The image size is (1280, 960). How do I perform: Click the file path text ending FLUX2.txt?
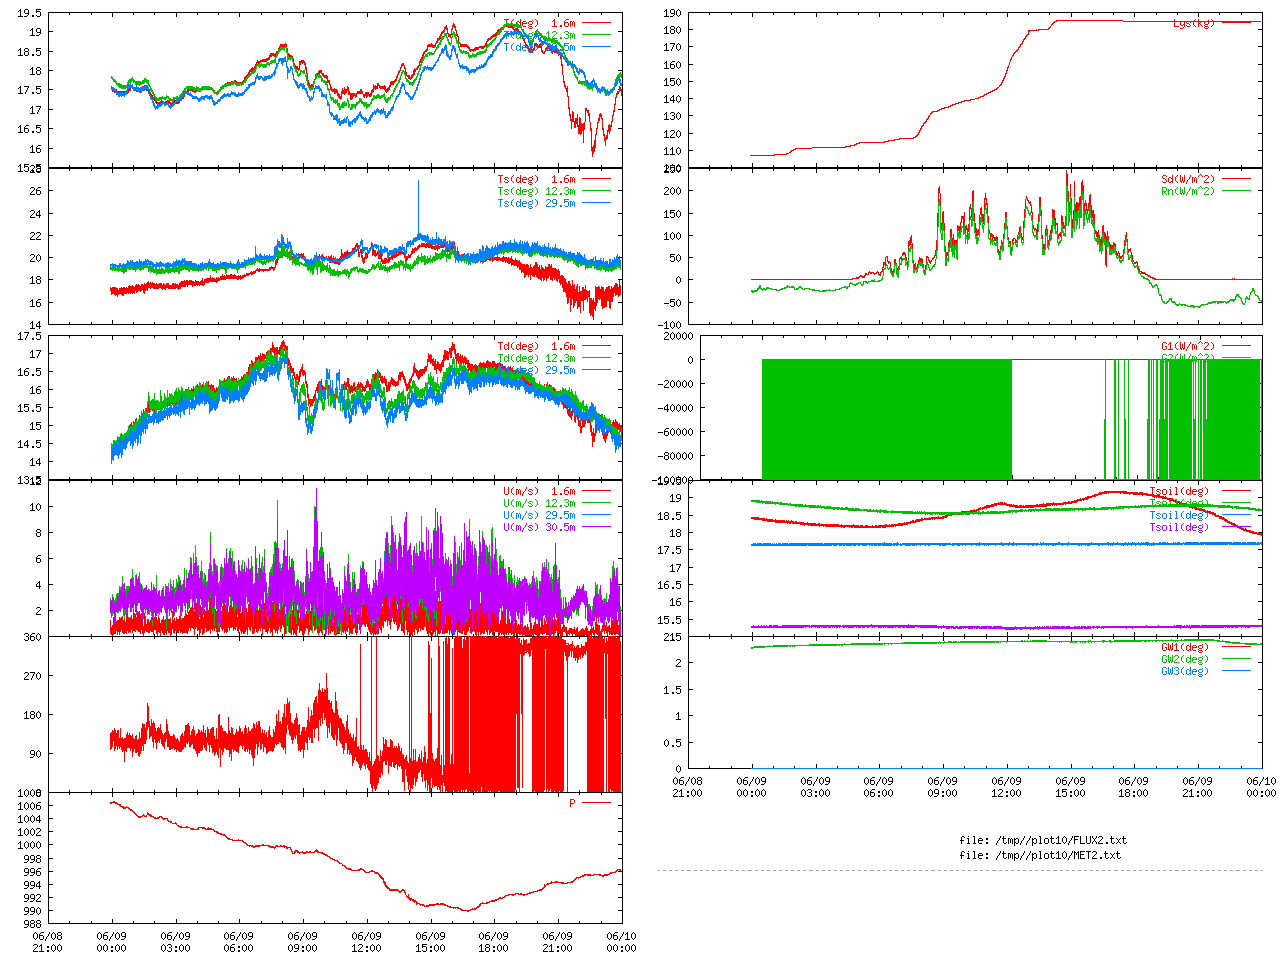pos(1042,840)
